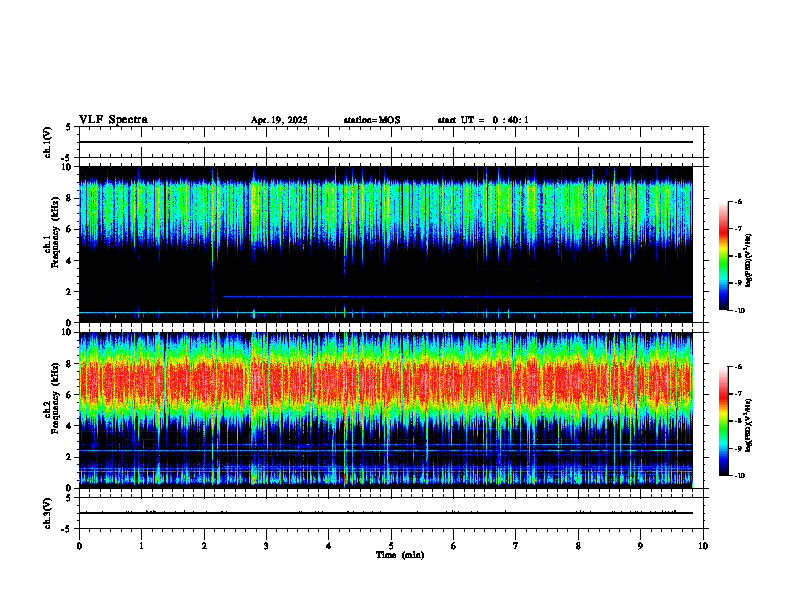Click the ch.3 voltage trace line

point(385,513)
